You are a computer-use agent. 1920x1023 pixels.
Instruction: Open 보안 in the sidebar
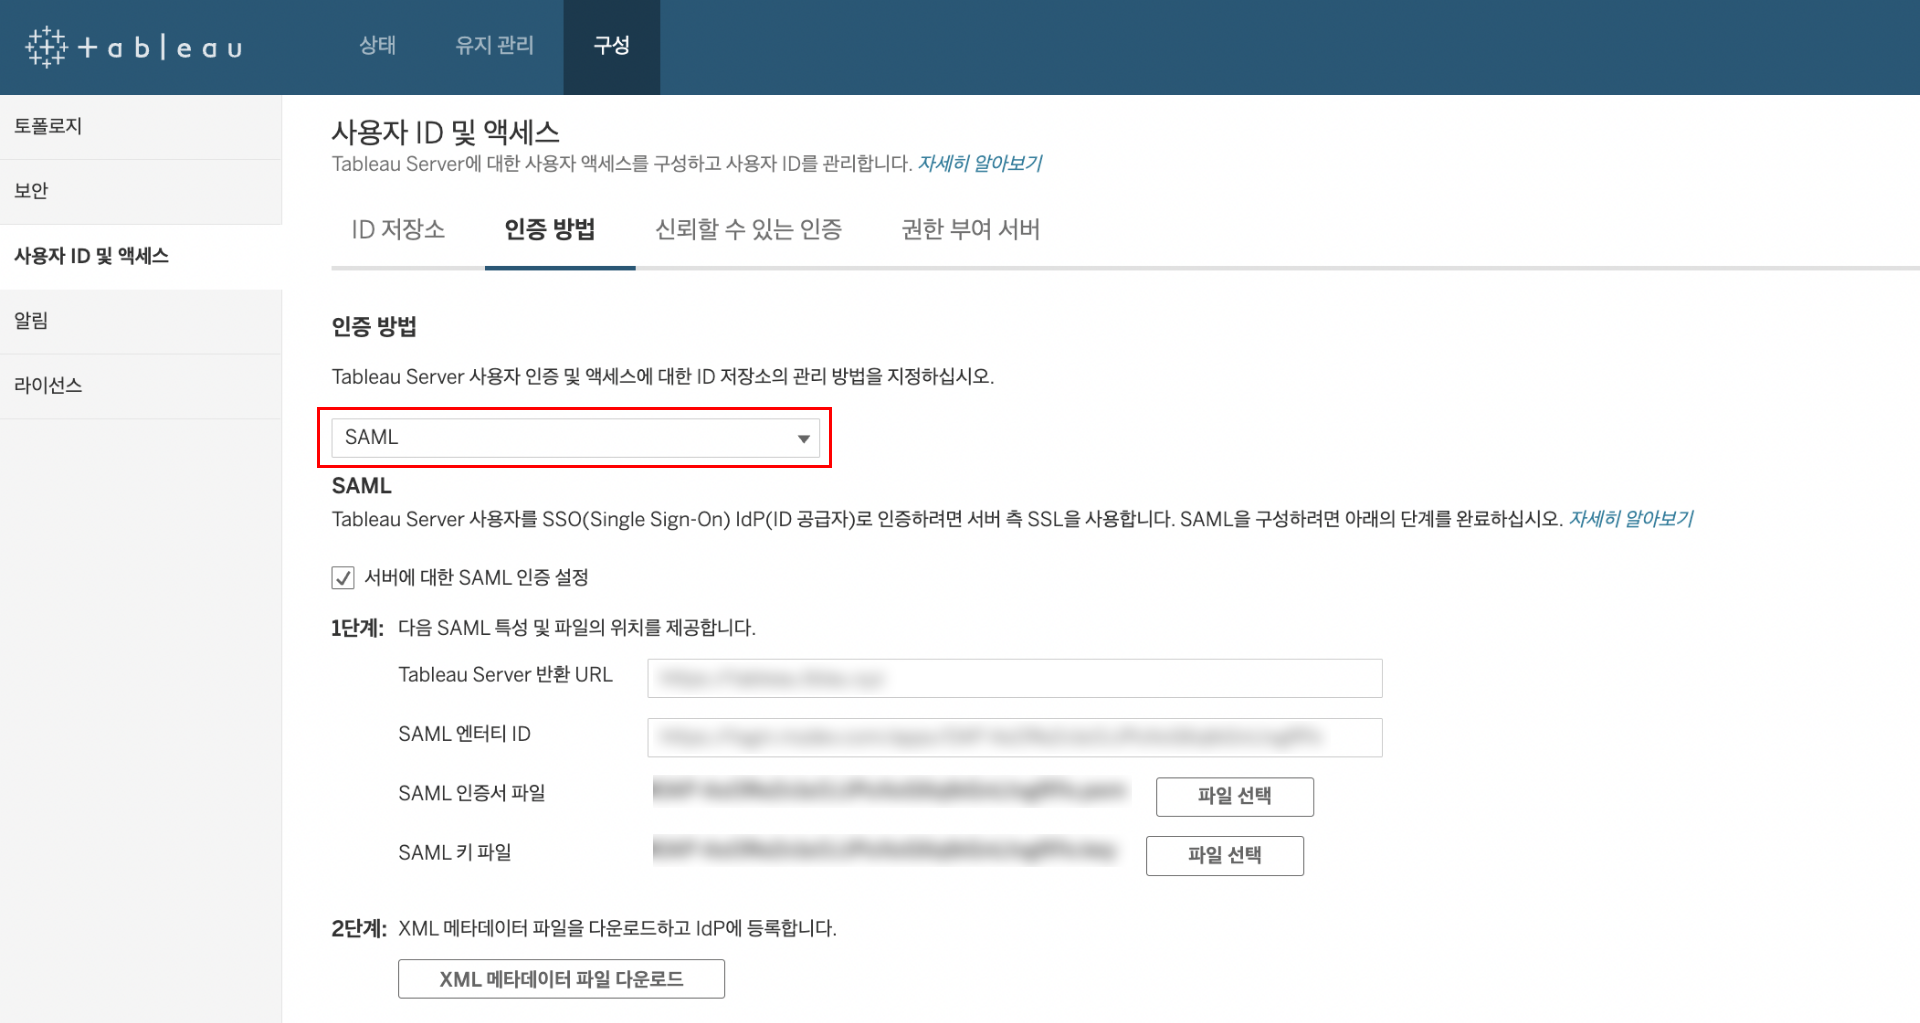(x=140, y=191)
